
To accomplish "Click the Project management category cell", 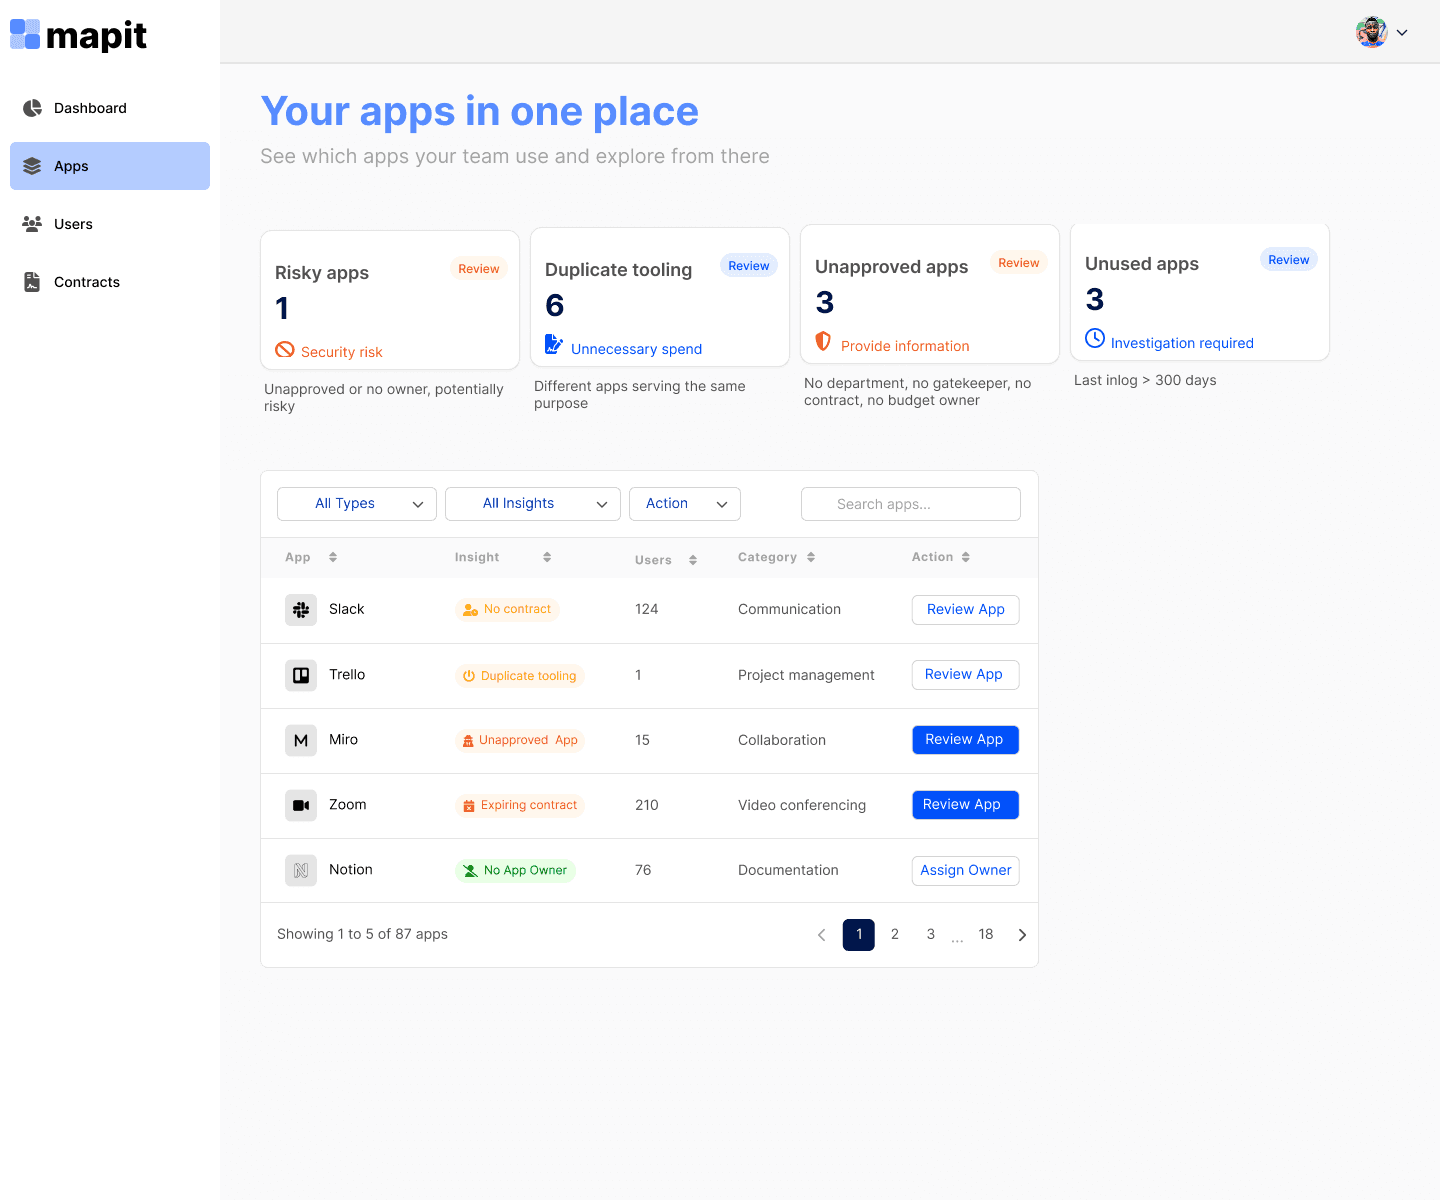I will (806, 676).
